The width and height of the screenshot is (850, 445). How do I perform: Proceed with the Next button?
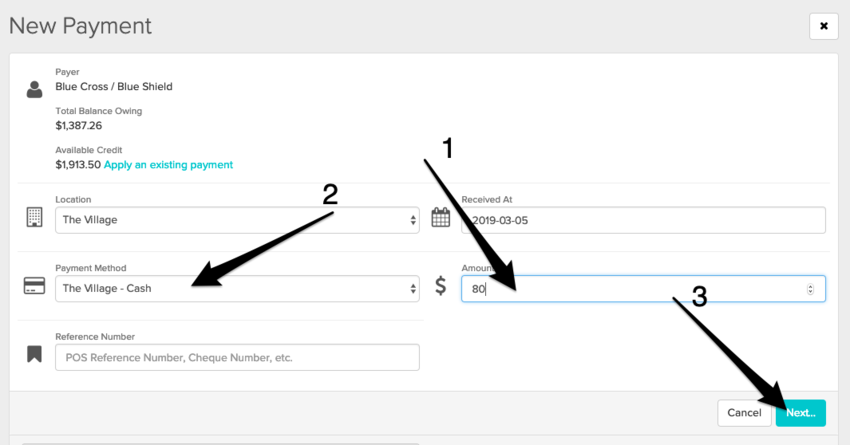800,412
